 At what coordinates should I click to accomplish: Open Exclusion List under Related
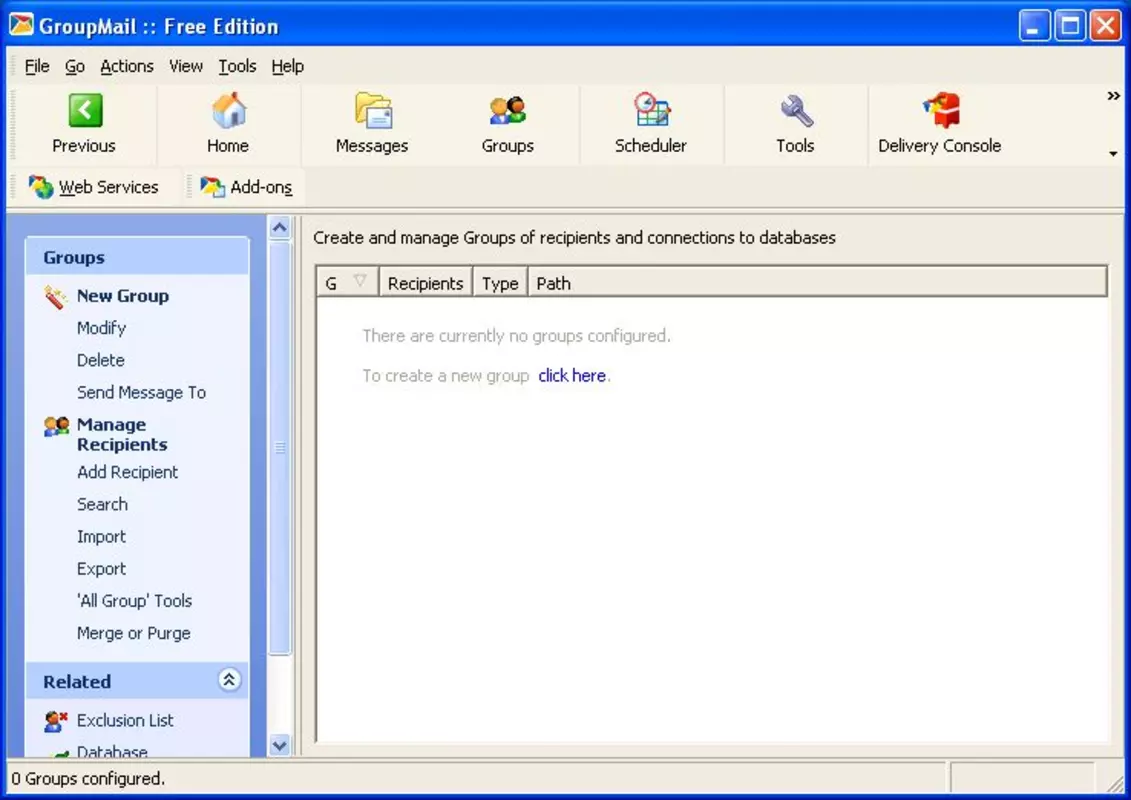coord(126,721)
